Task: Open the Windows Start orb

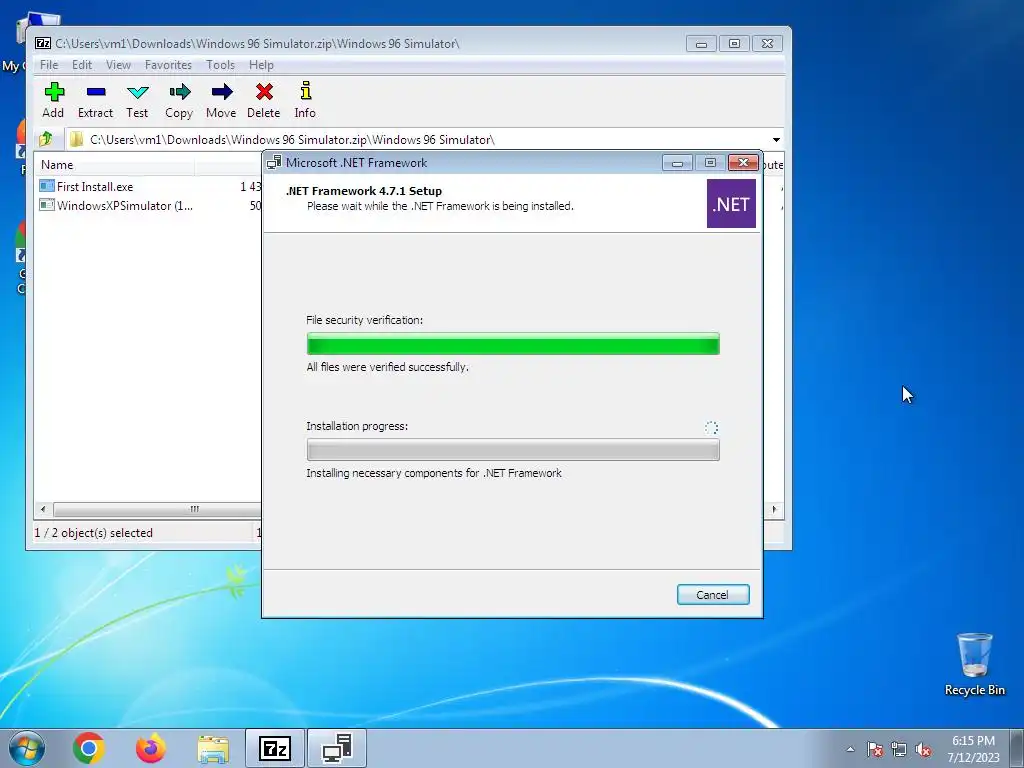Action: (27, 748)
